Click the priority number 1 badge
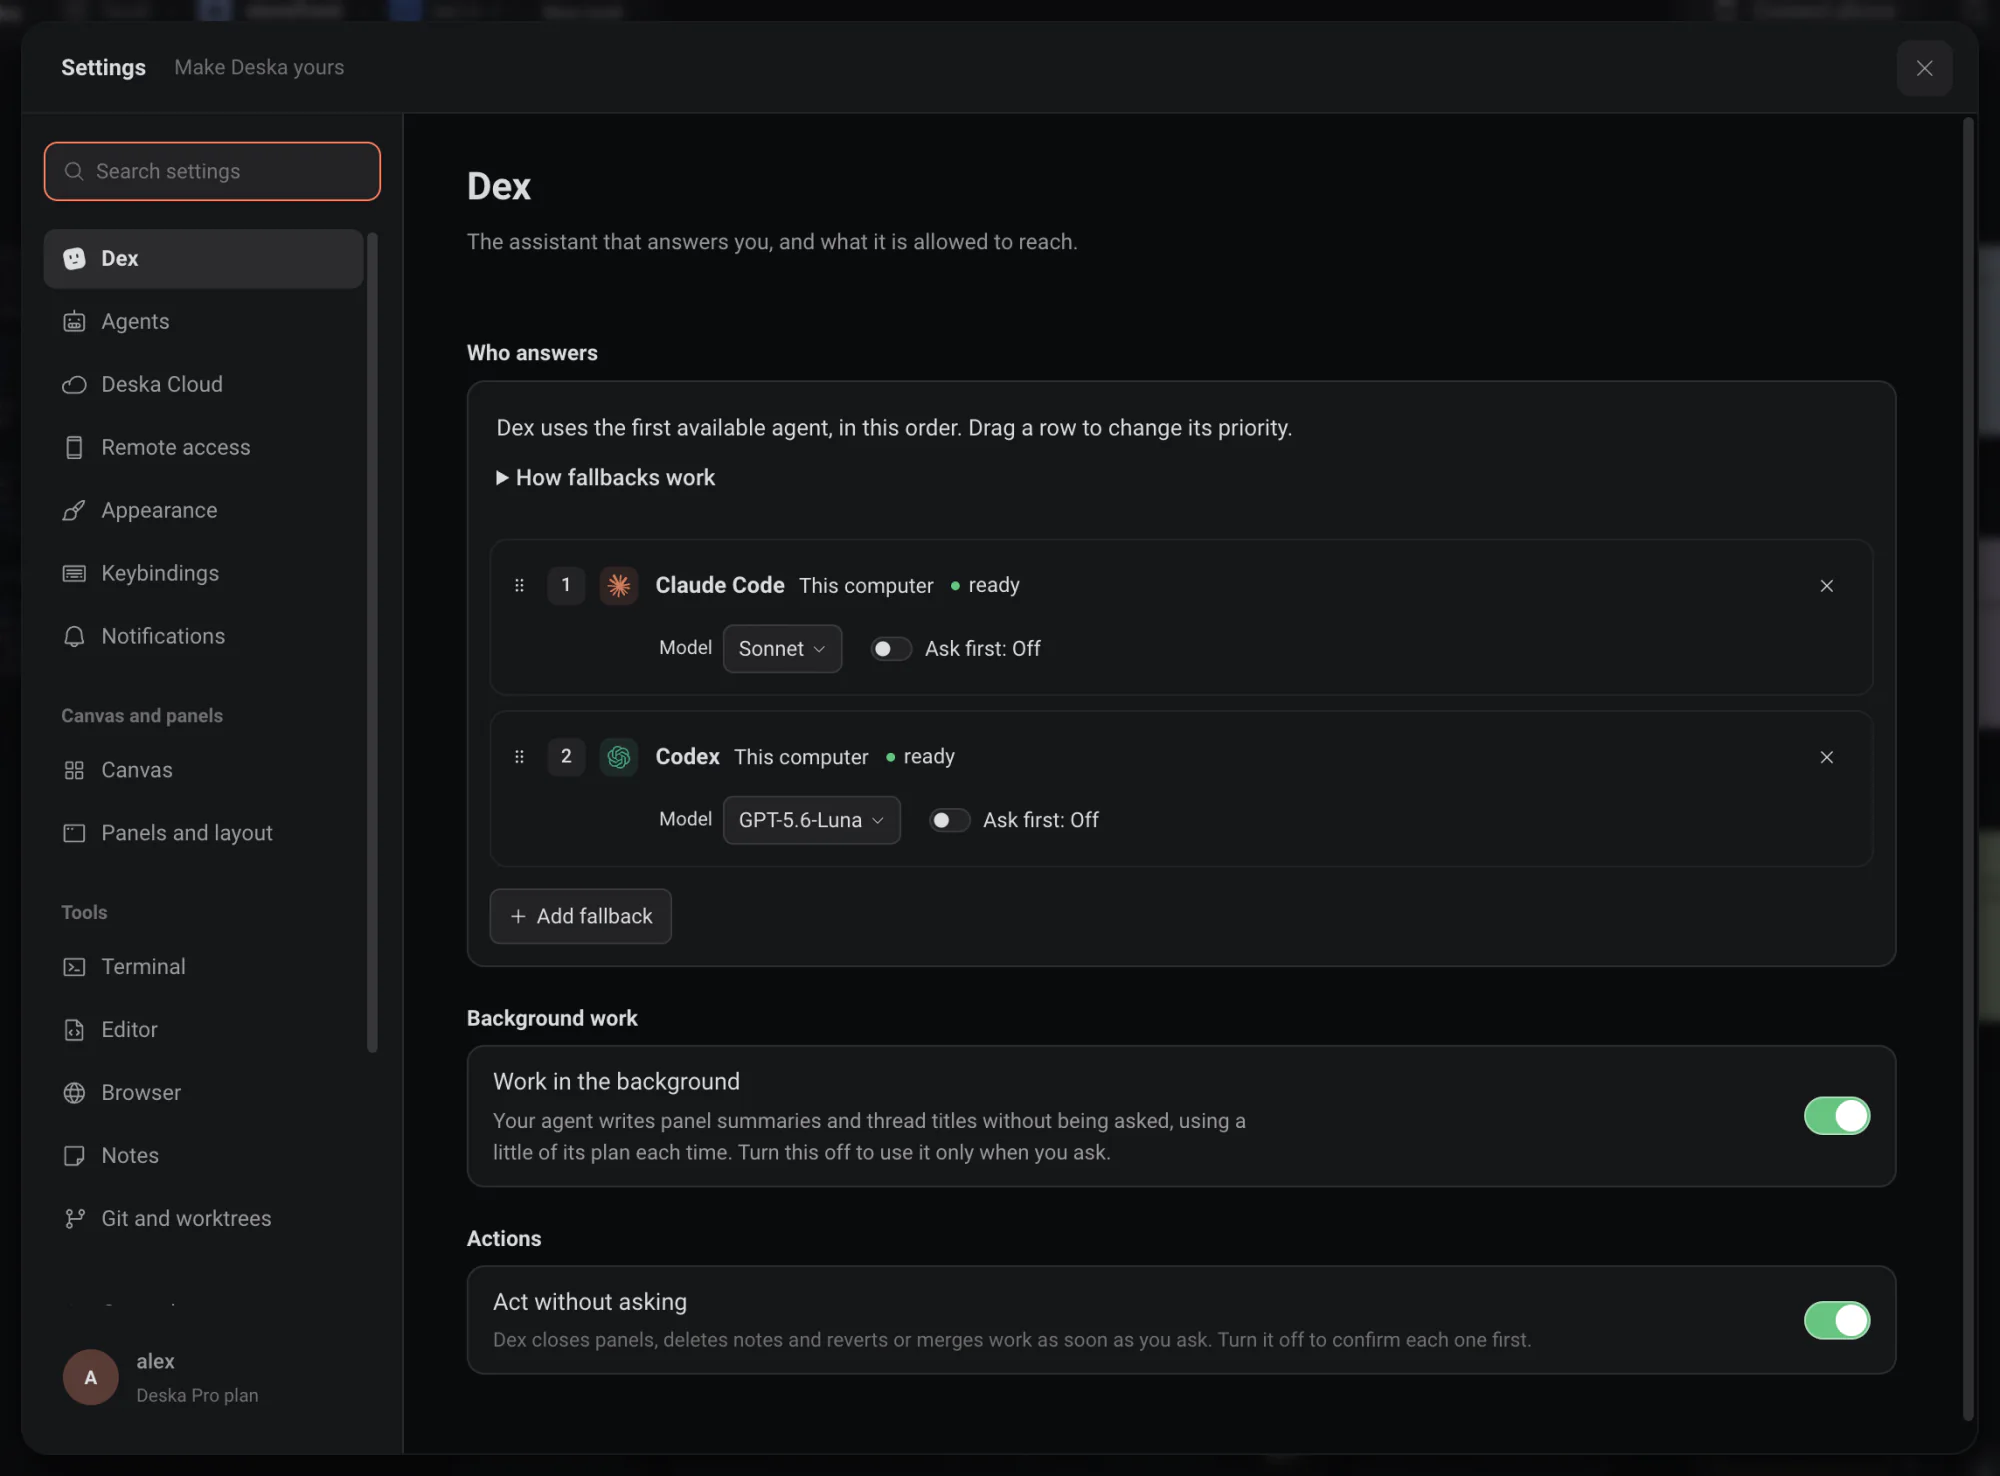The width and height of the screenshot is (2000, 1476). coord(566,585)
